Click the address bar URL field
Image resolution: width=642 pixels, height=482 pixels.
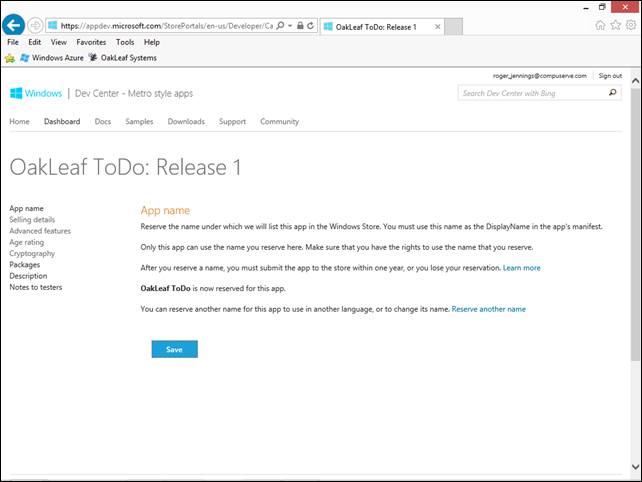167,26
